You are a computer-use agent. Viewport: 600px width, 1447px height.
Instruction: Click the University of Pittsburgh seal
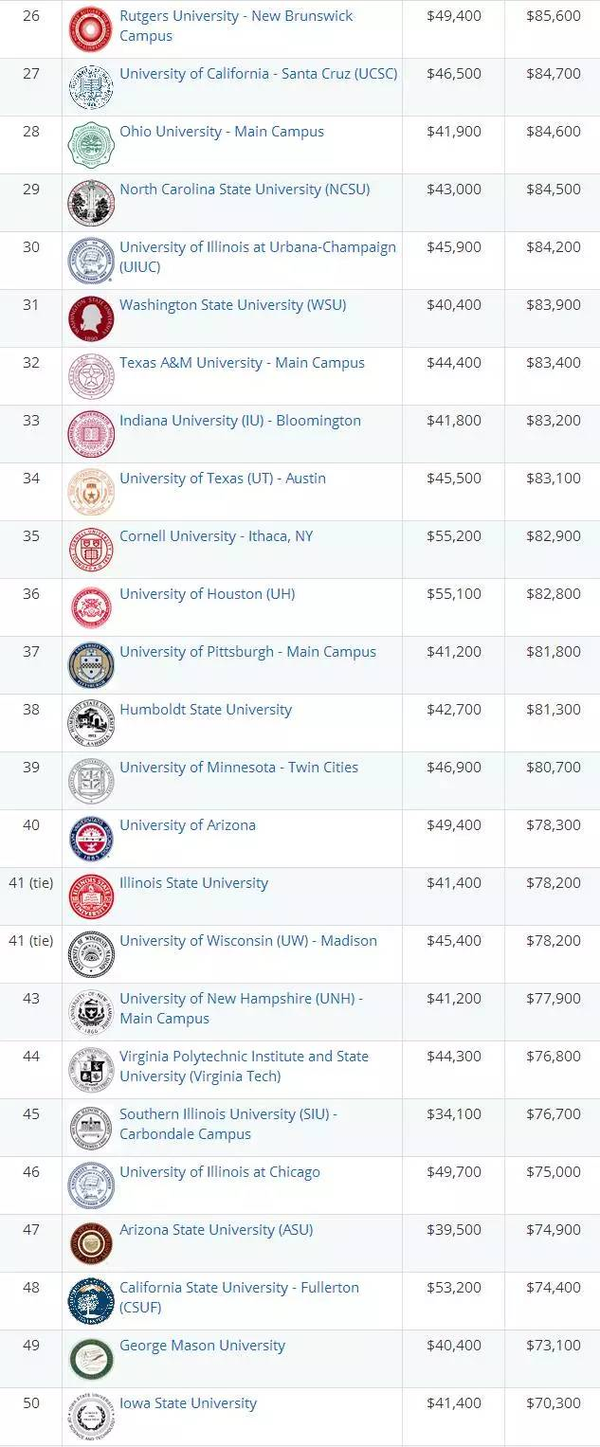pos(91,666)
